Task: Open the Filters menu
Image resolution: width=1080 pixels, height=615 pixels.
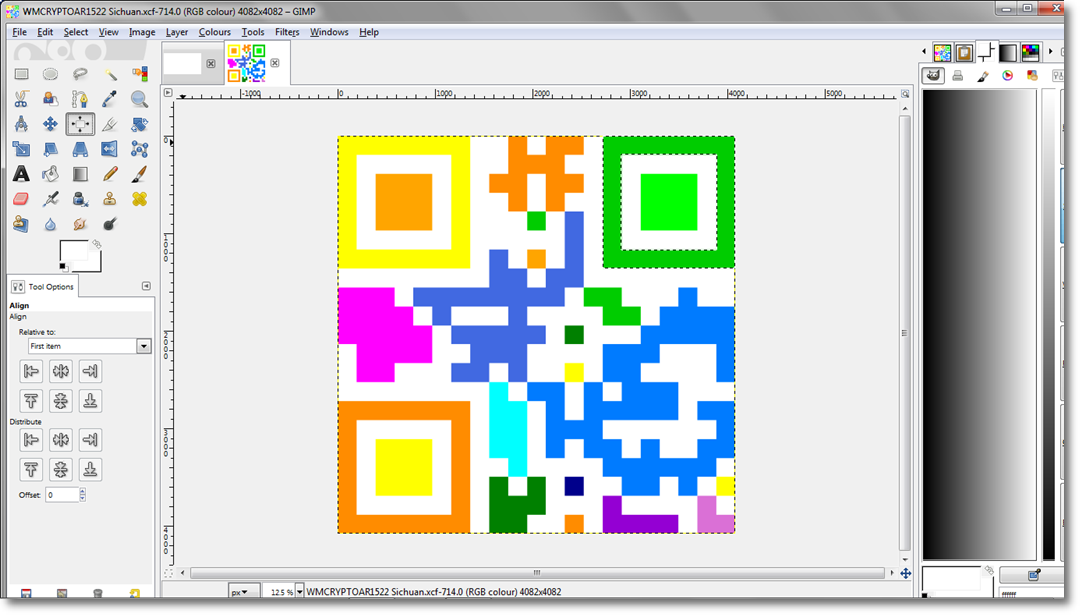Action: (287, 32)
